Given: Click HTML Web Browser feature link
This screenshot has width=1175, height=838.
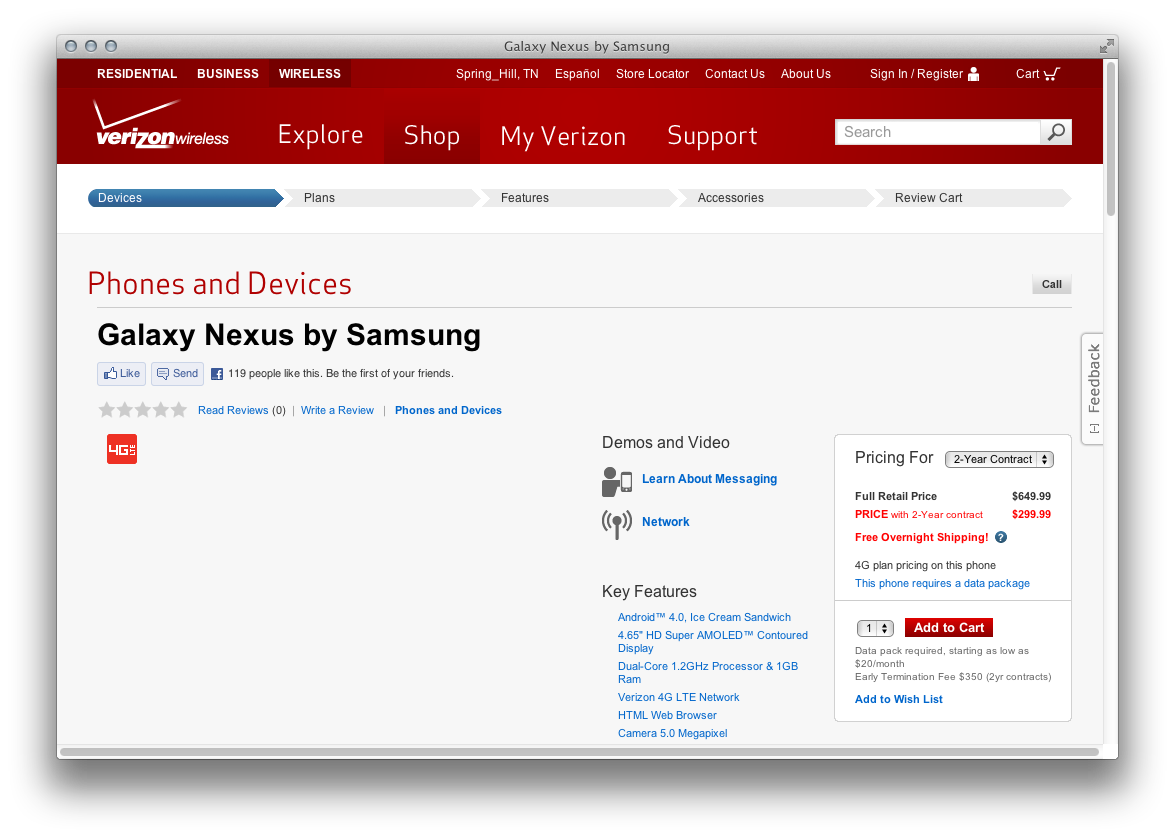Looking at the screenshot, I should [x=667, y=715].
